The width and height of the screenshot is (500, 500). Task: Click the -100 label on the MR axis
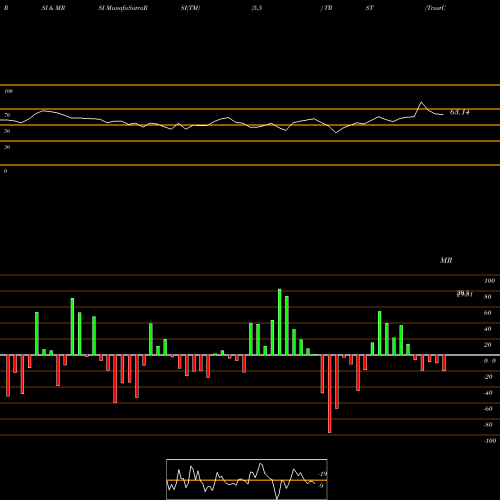click(x=490, y=441)
